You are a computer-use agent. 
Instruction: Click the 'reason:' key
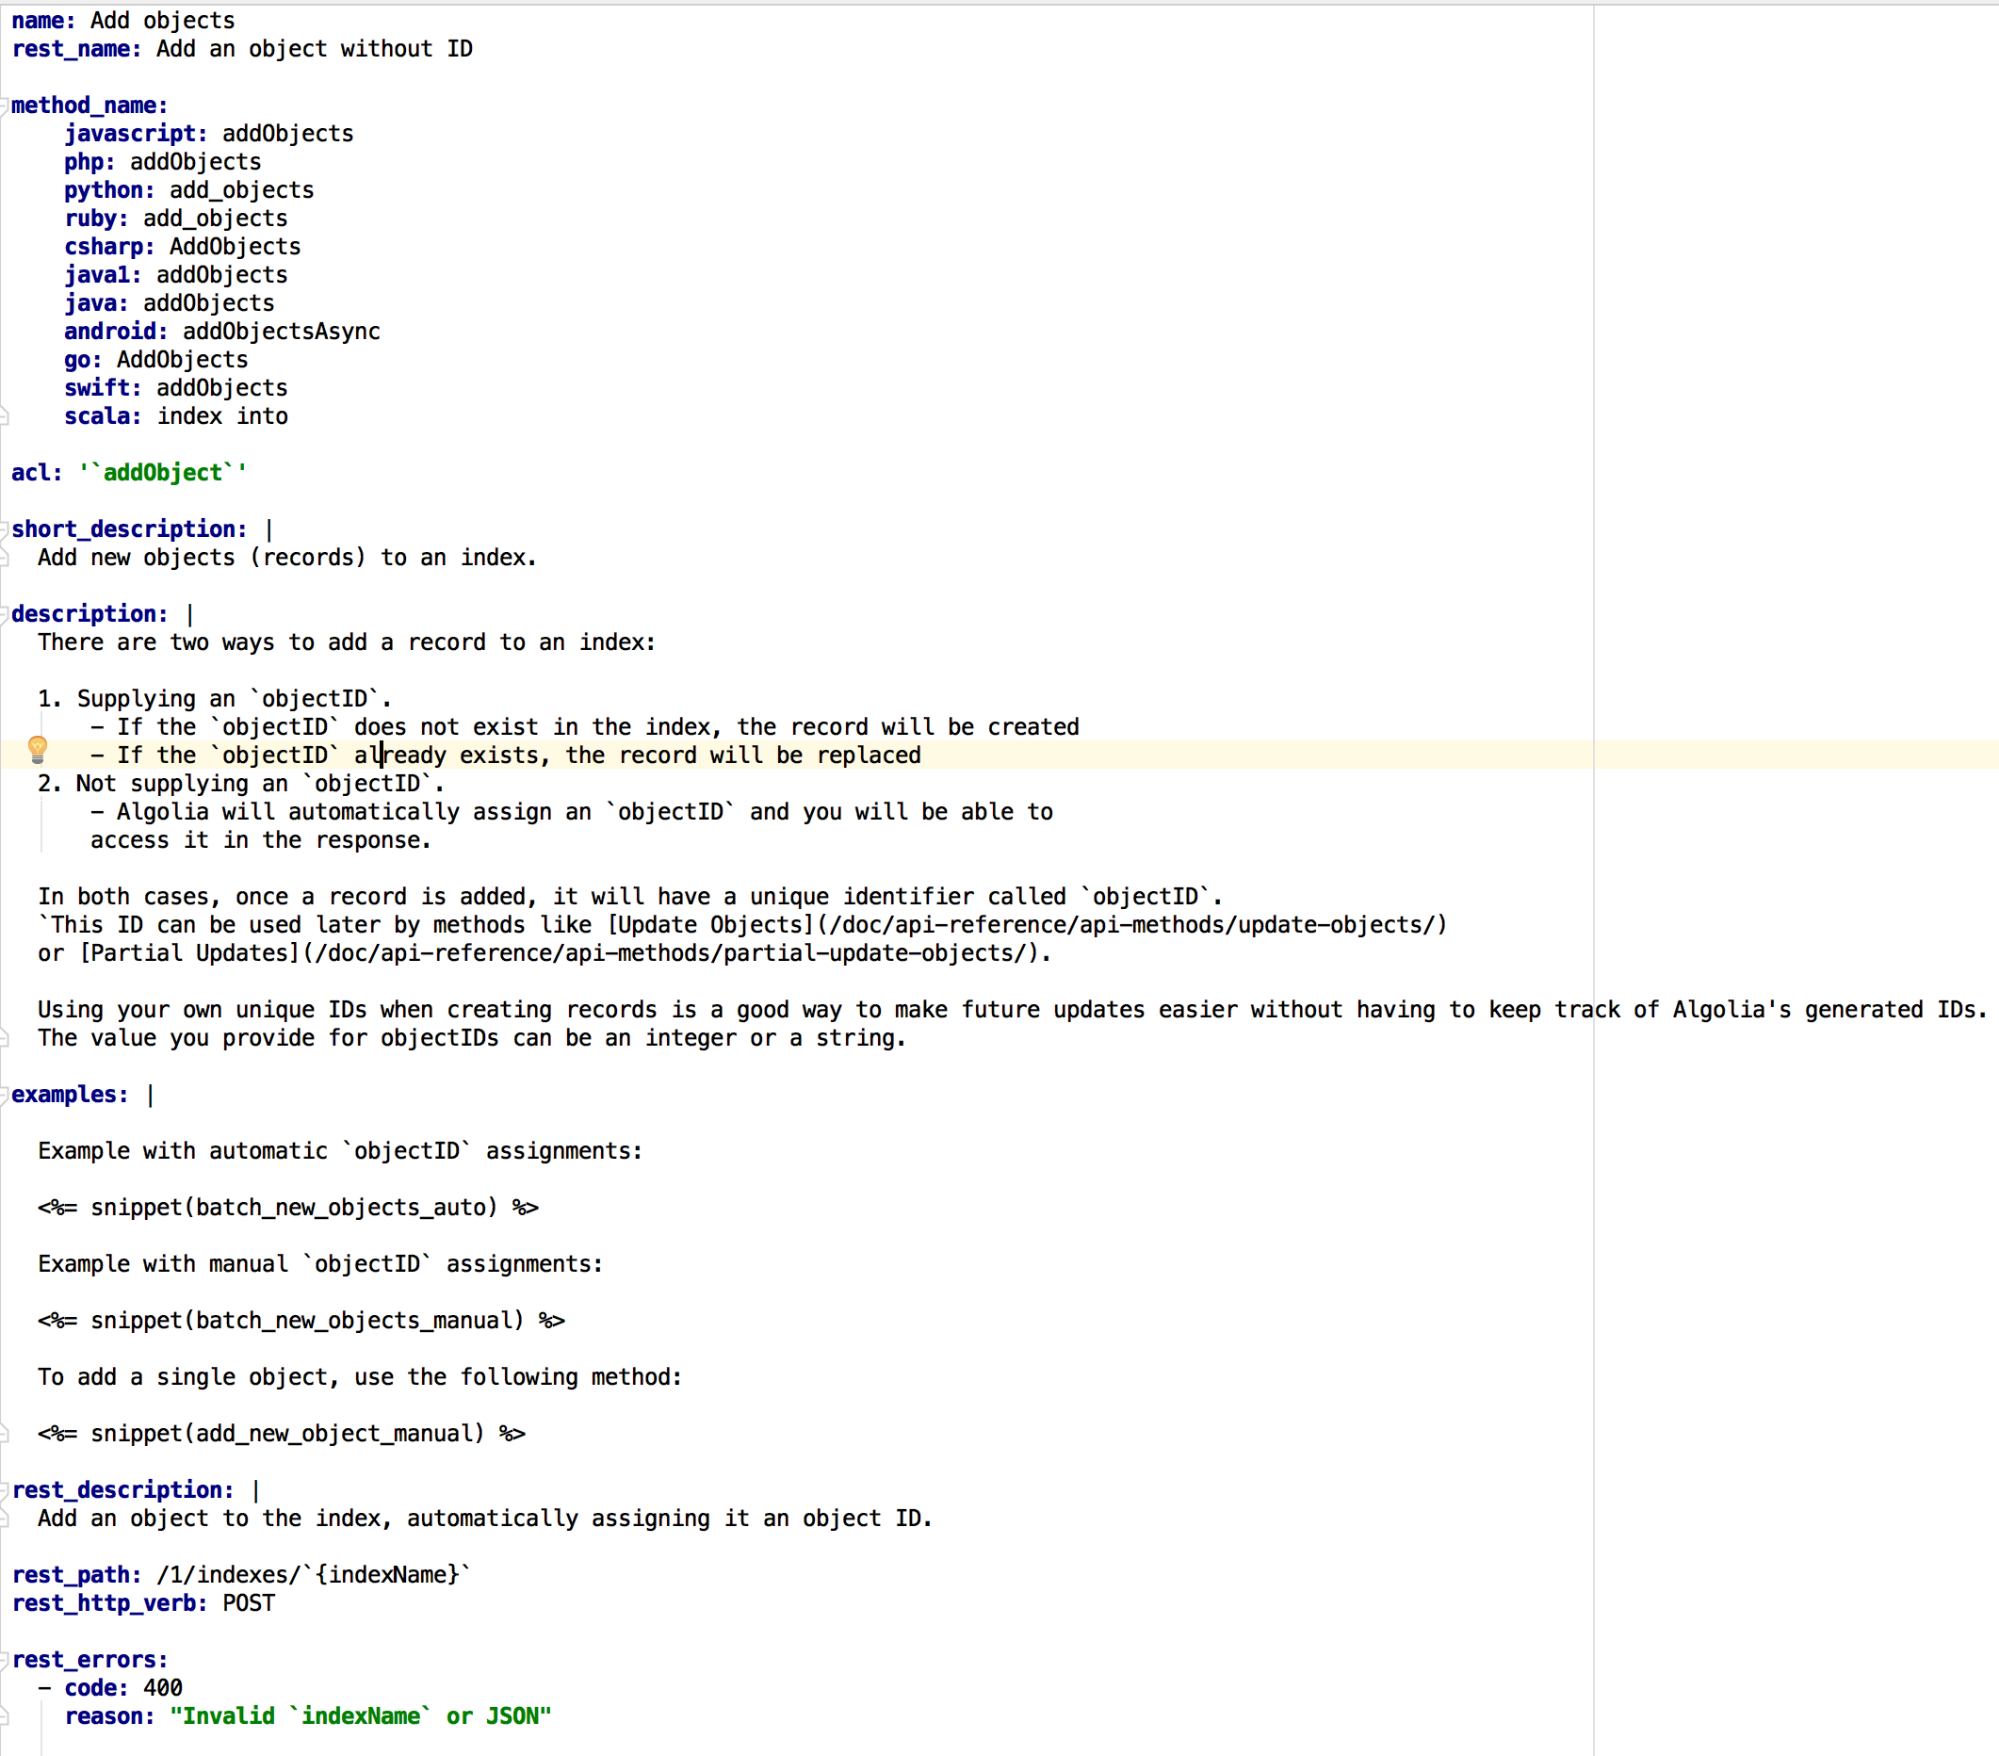pyautogui.click(x=110, y=1716)
